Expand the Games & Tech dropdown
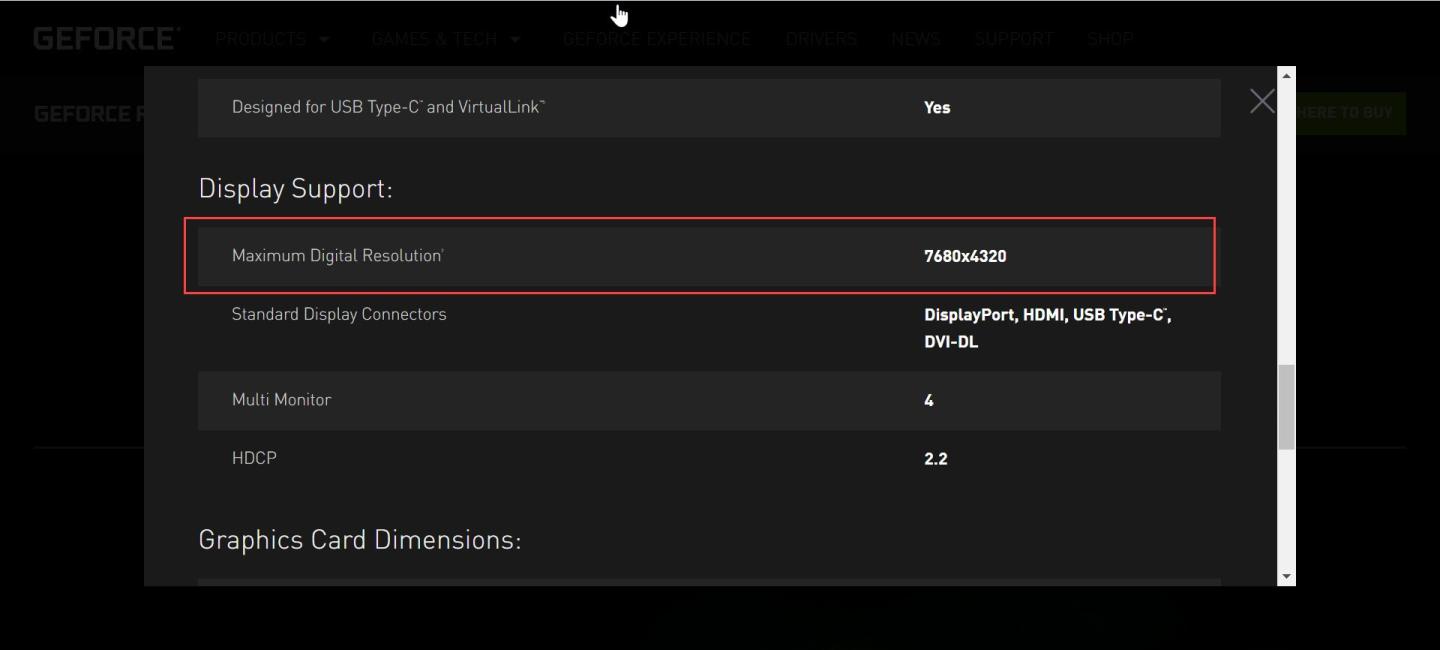 445,39
